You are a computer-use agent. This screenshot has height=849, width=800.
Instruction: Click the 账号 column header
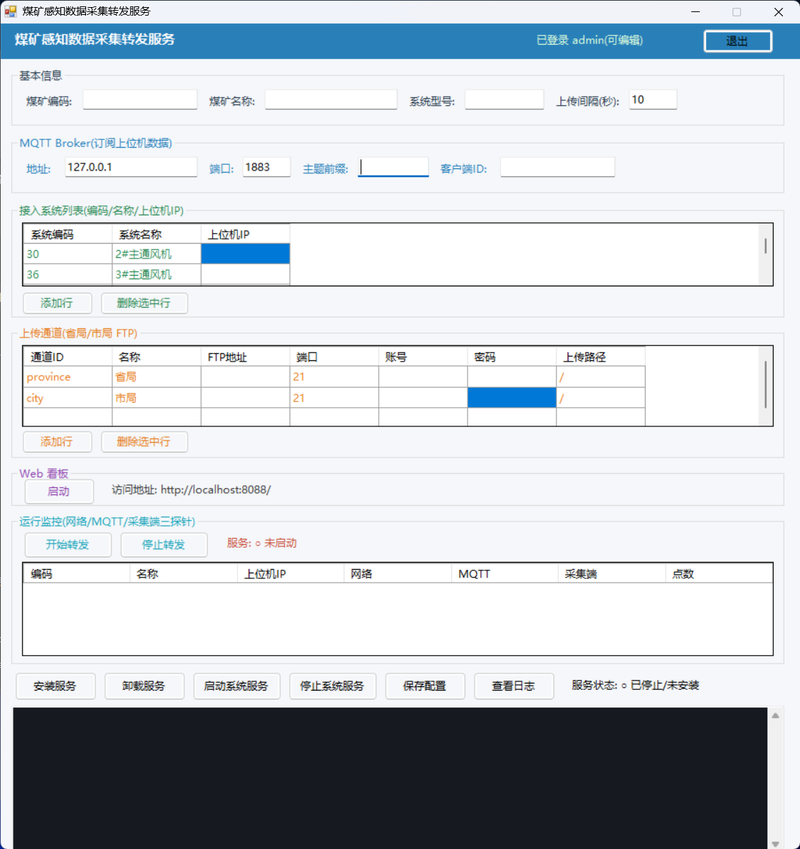[x=423, y=357]
